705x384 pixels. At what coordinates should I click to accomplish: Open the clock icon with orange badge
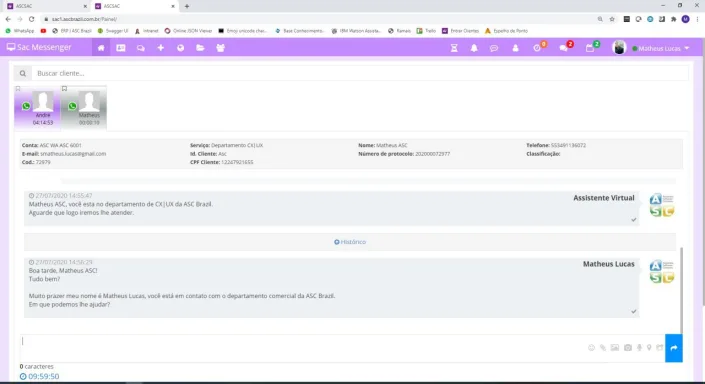point(538,47)
